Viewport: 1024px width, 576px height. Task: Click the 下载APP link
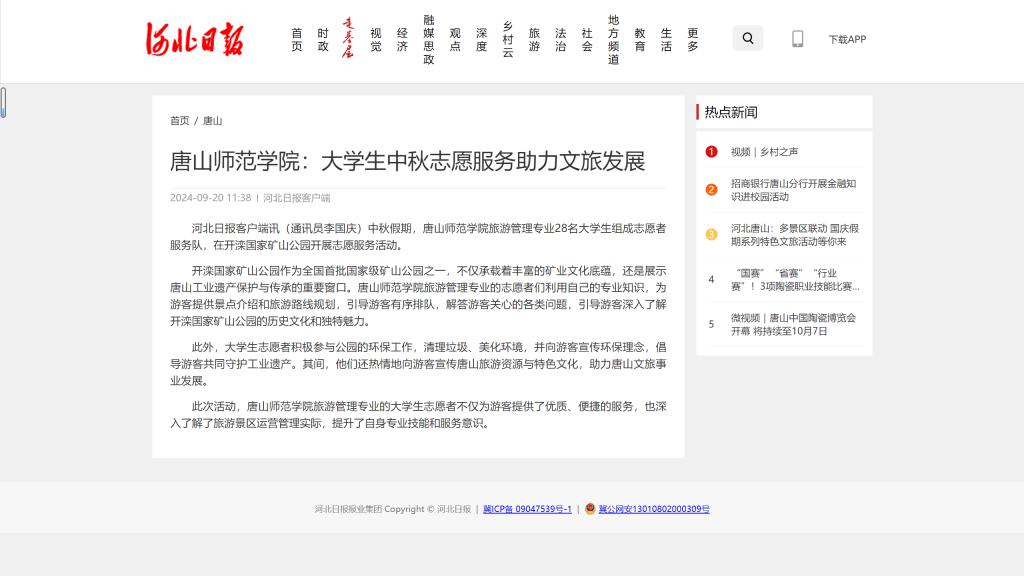[846, 40]
